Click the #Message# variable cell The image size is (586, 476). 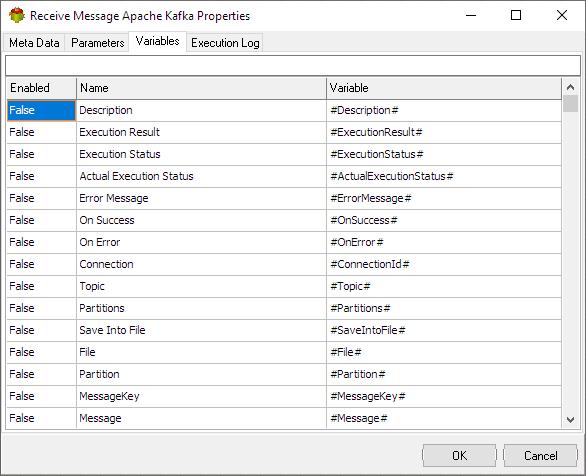[x=444, y=418]
